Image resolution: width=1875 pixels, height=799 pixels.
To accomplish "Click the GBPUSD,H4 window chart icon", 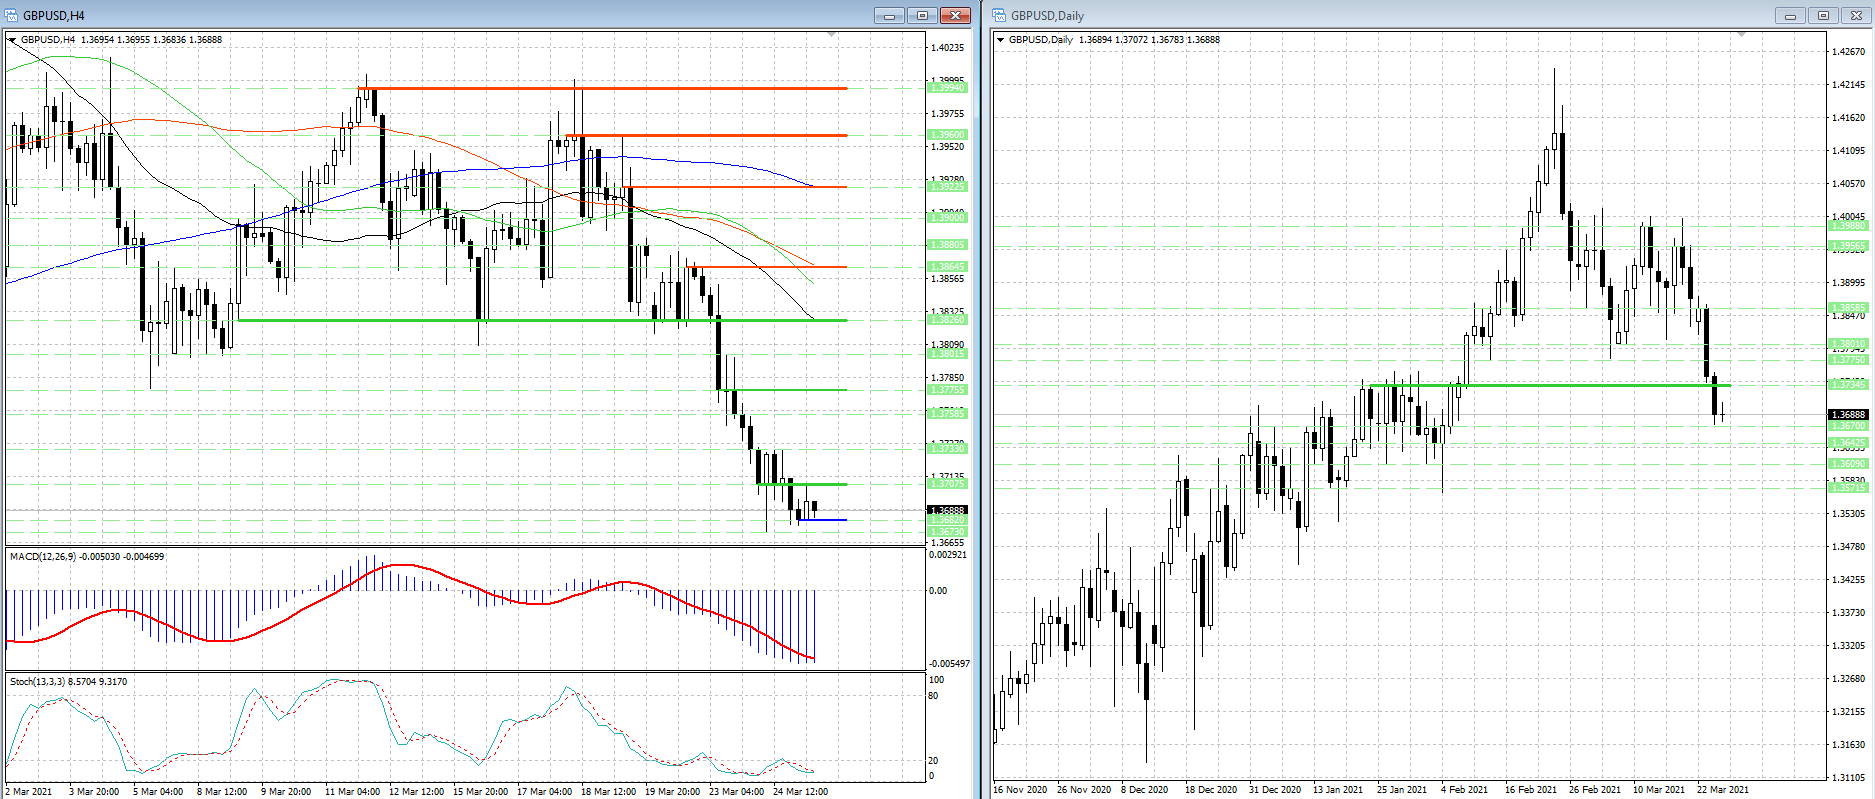I will click(x=11, y=15).
